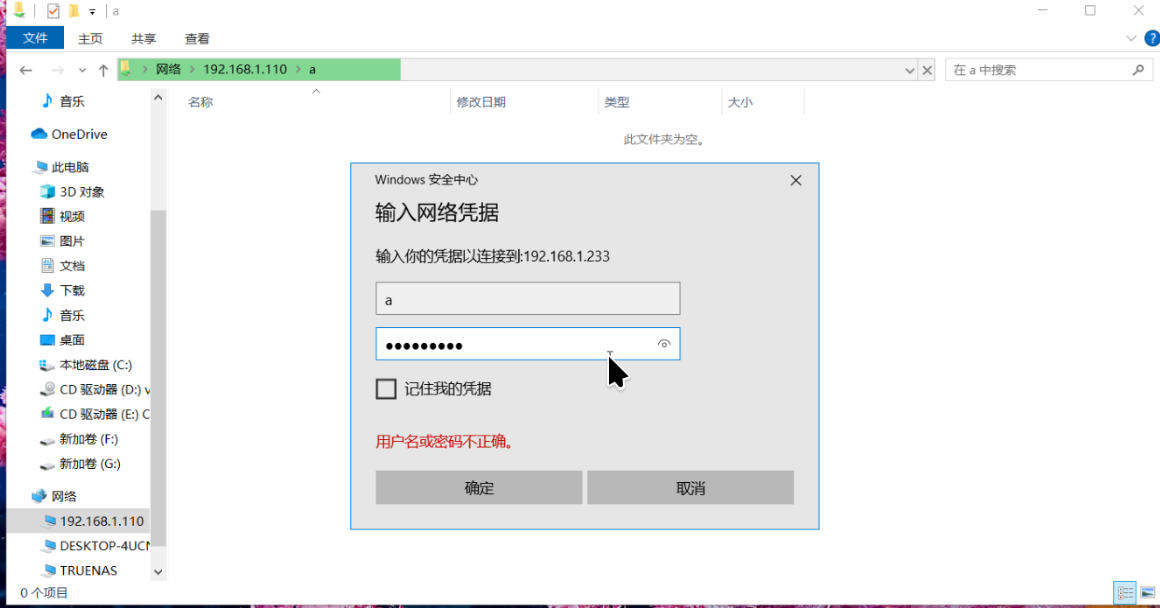Sort by 大小 column header
This screenshot has height=608, width=1160.
740,102
